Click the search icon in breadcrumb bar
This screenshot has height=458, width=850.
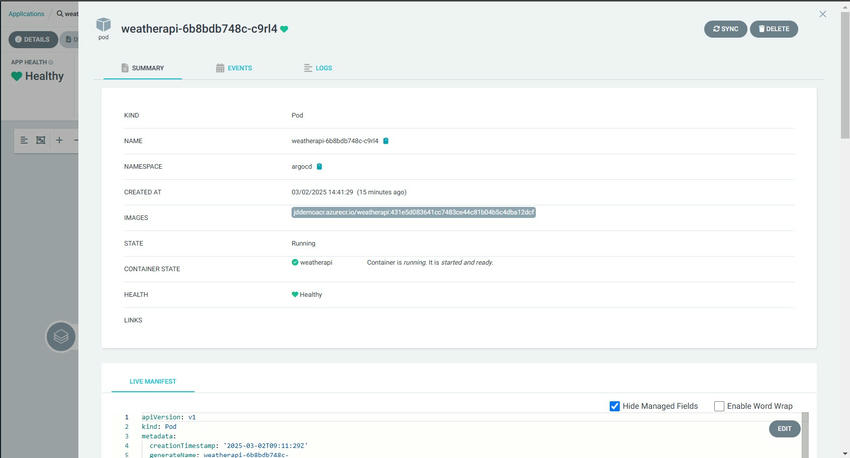click(x=60, y=14)
